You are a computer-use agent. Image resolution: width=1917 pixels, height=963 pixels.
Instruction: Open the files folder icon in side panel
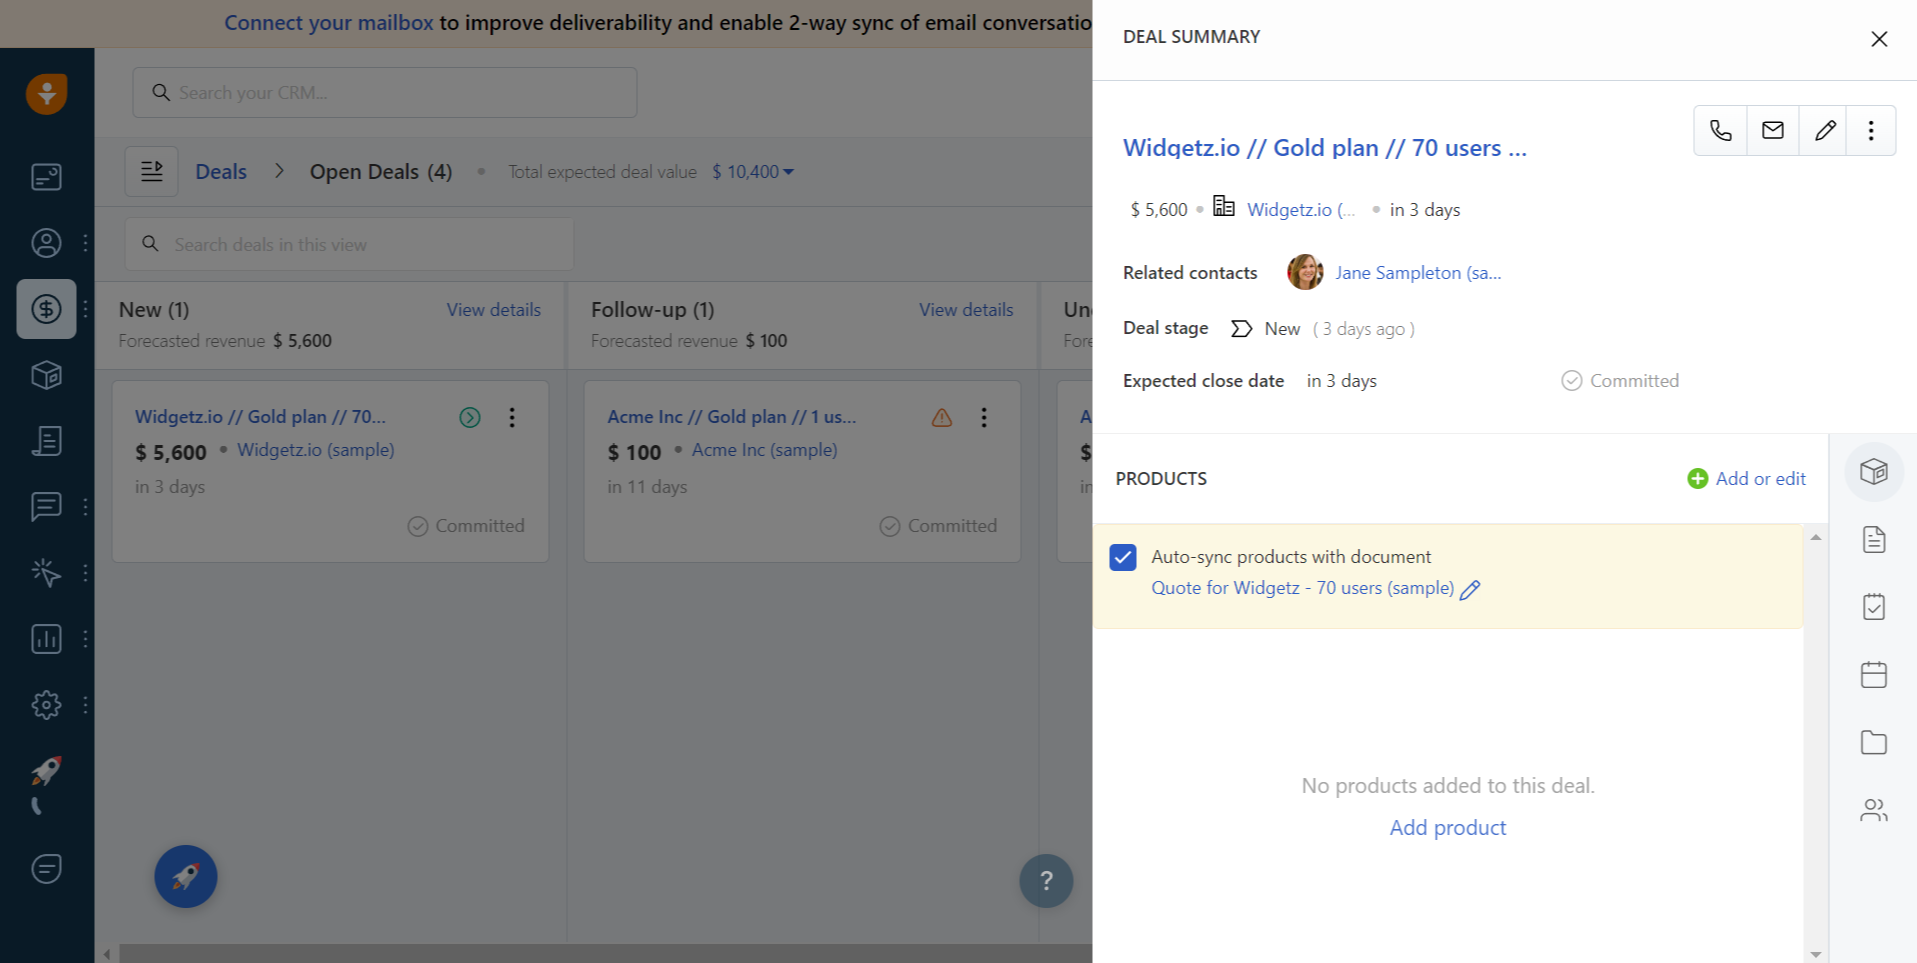pyautogui.click(x=1873, y=742)
